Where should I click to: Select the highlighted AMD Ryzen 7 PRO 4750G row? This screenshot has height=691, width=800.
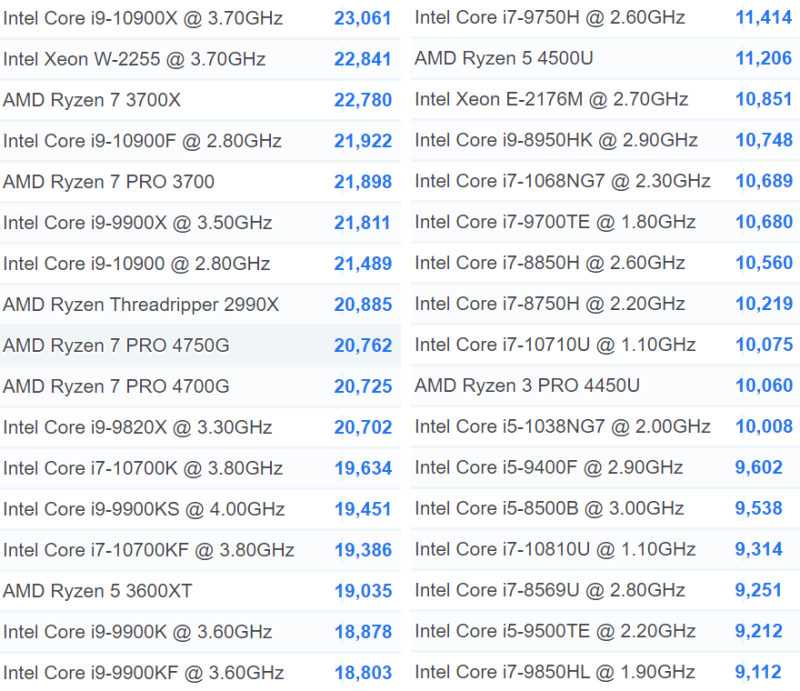pos(200,346)
